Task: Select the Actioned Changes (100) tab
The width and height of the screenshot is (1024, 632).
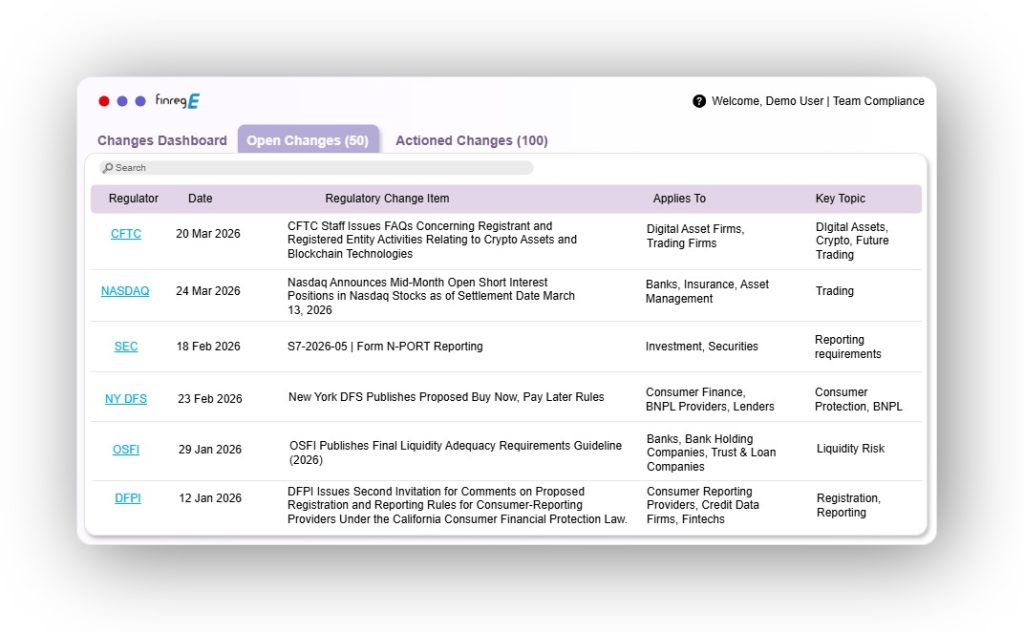Action: (x=471, y=141)
